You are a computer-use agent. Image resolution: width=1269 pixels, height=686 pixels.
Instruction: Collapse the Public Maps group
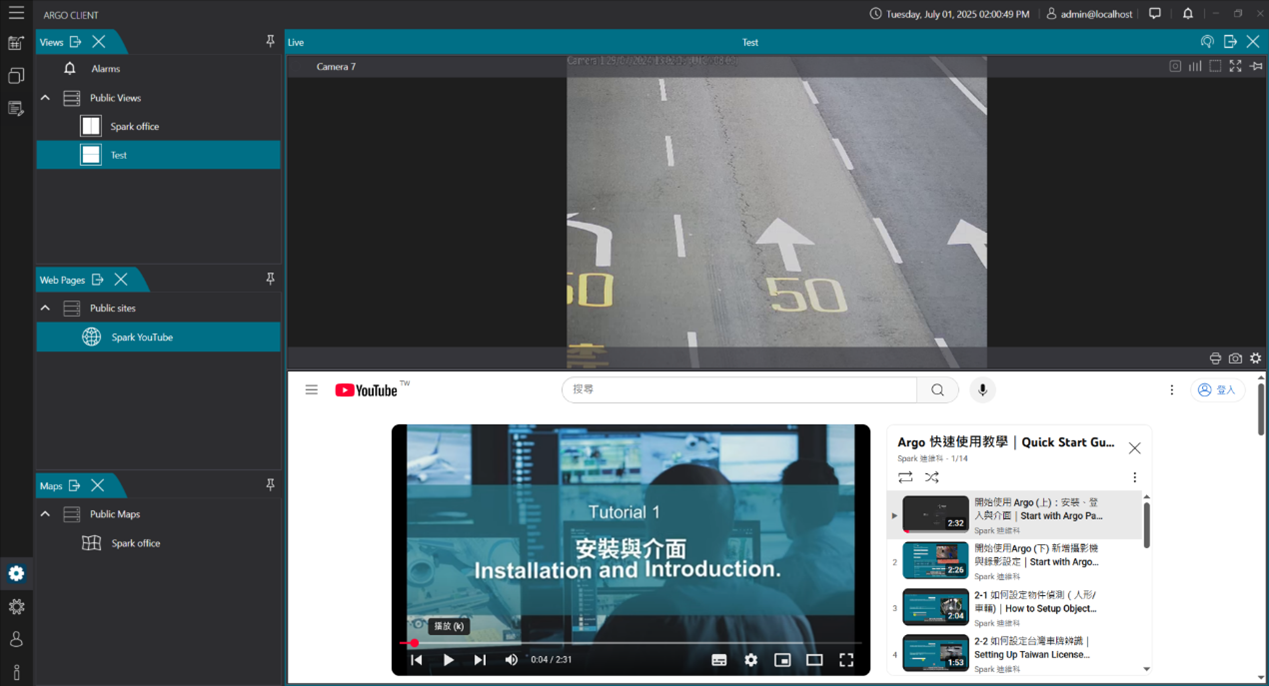[44, 514]
